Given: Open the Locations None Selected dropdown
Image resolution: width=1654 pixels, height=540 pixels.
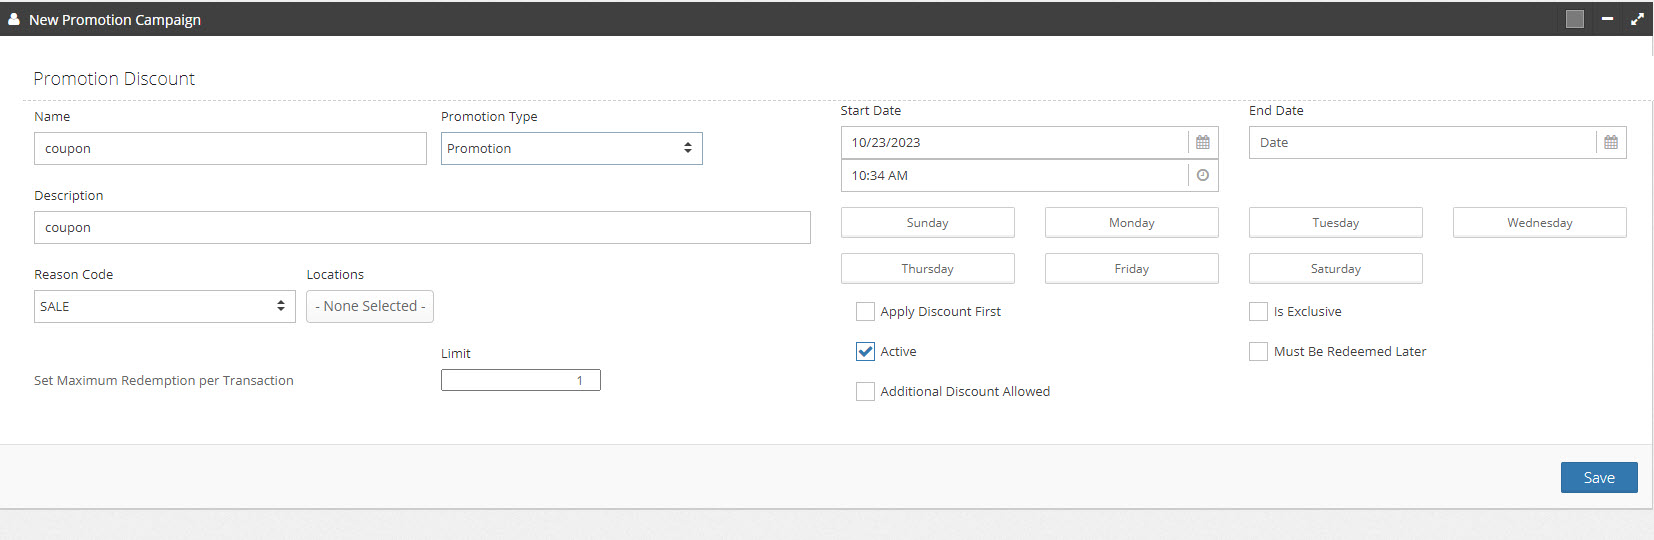Looking at the screenshot, I should [x=370, y=307].
